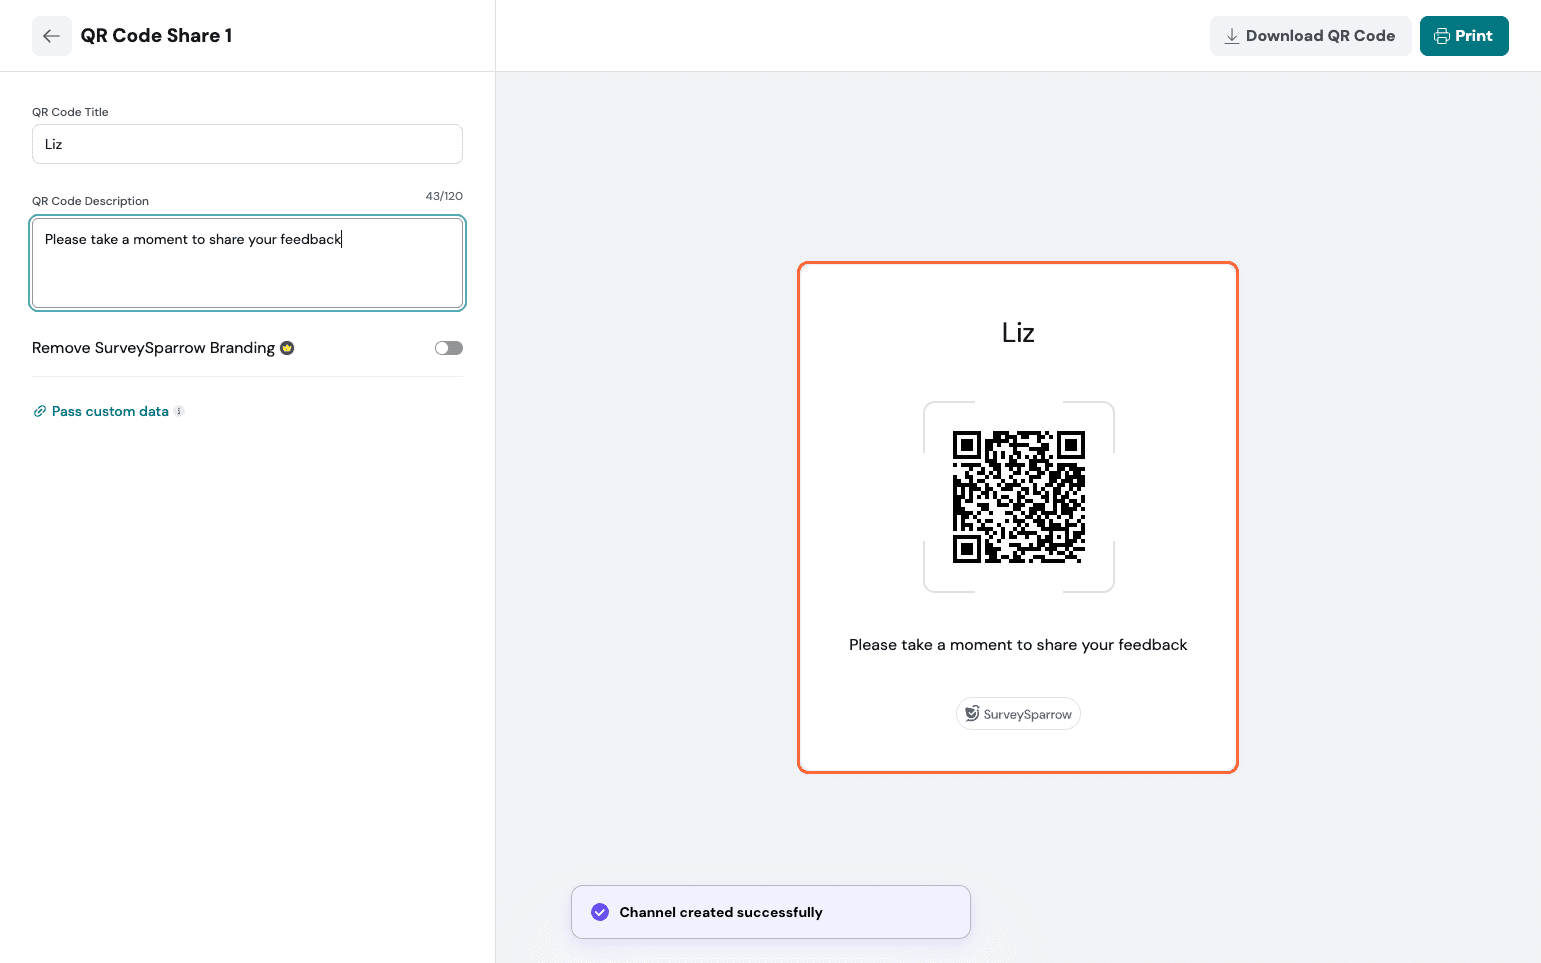Click the checkmark icon in the success toast
This screenshot has height=963, width=1541.
(x=600, y=912)
